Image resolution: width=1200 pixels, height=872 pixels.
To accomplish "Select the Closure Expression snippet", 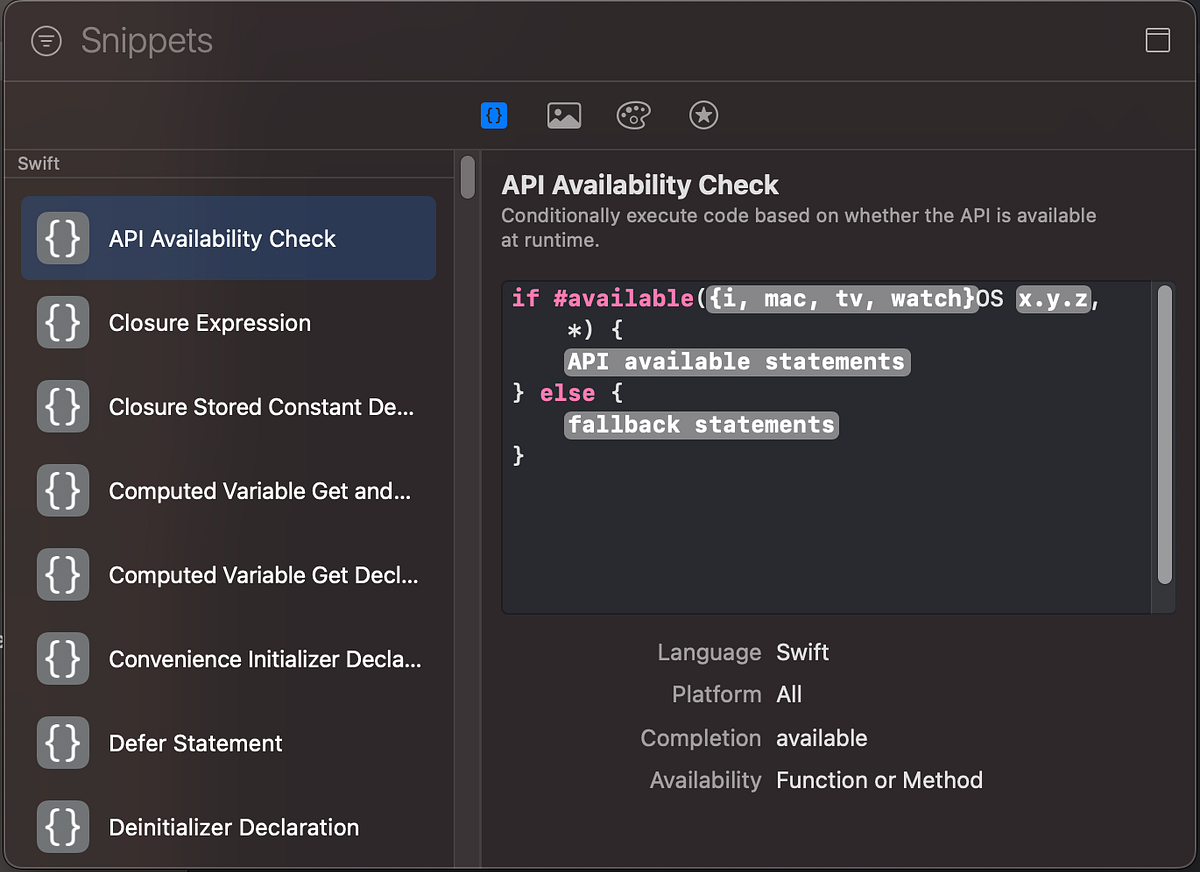I will 228,322.
